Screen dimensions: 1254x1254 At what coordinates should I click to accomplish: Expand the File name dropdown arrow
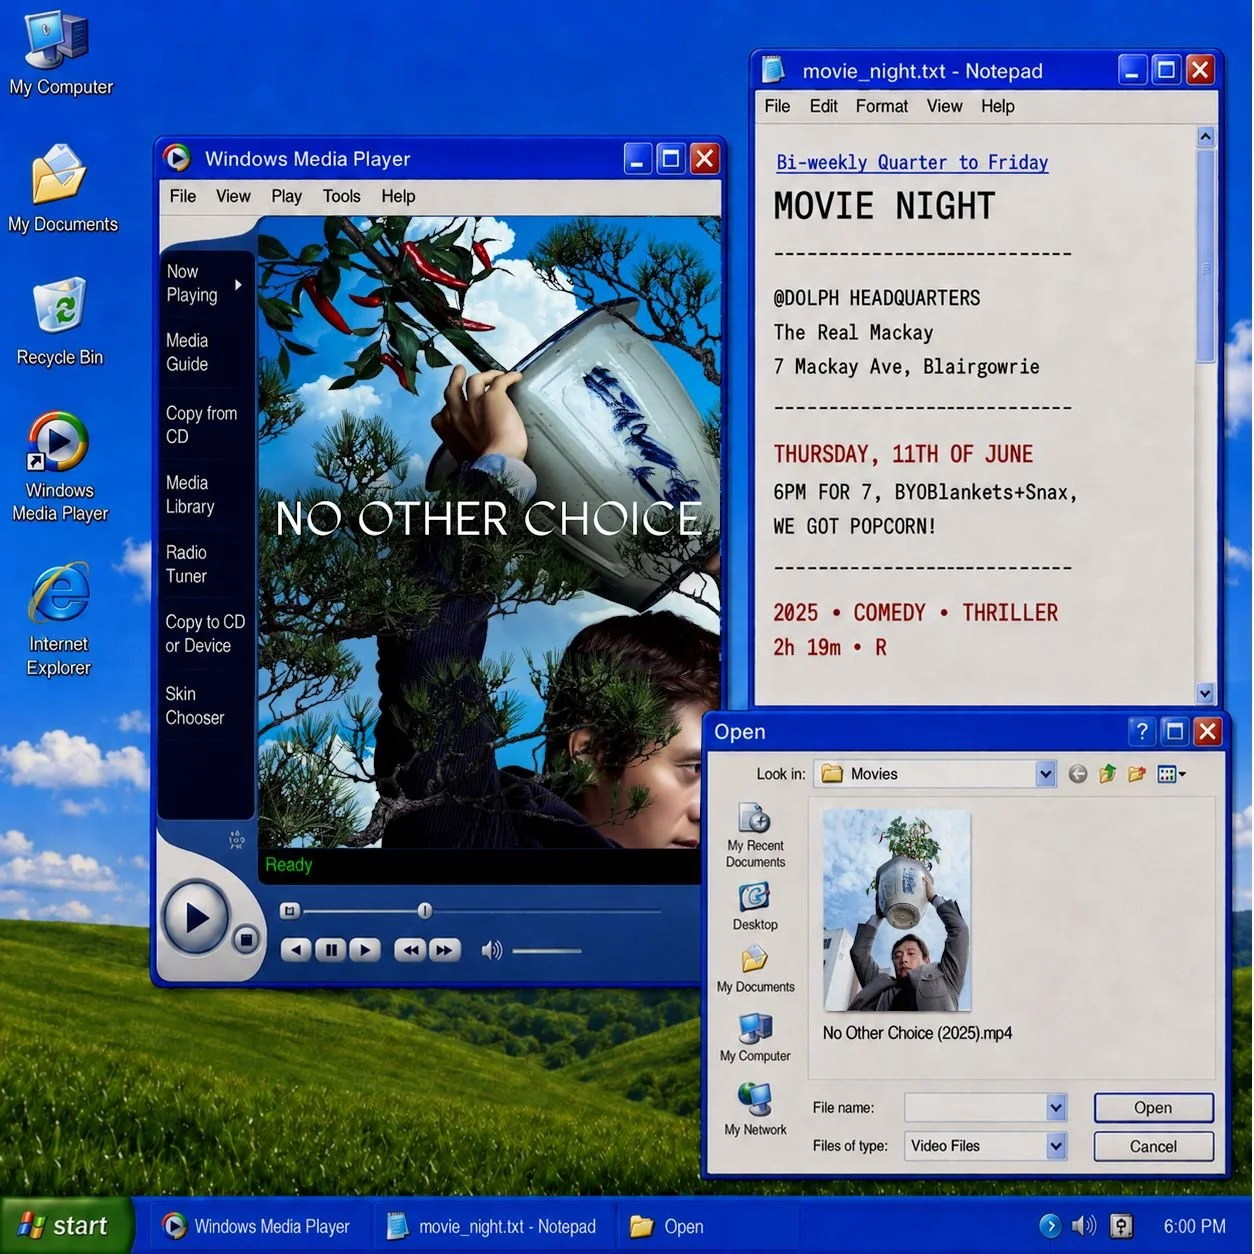tap(1056, 1107)
